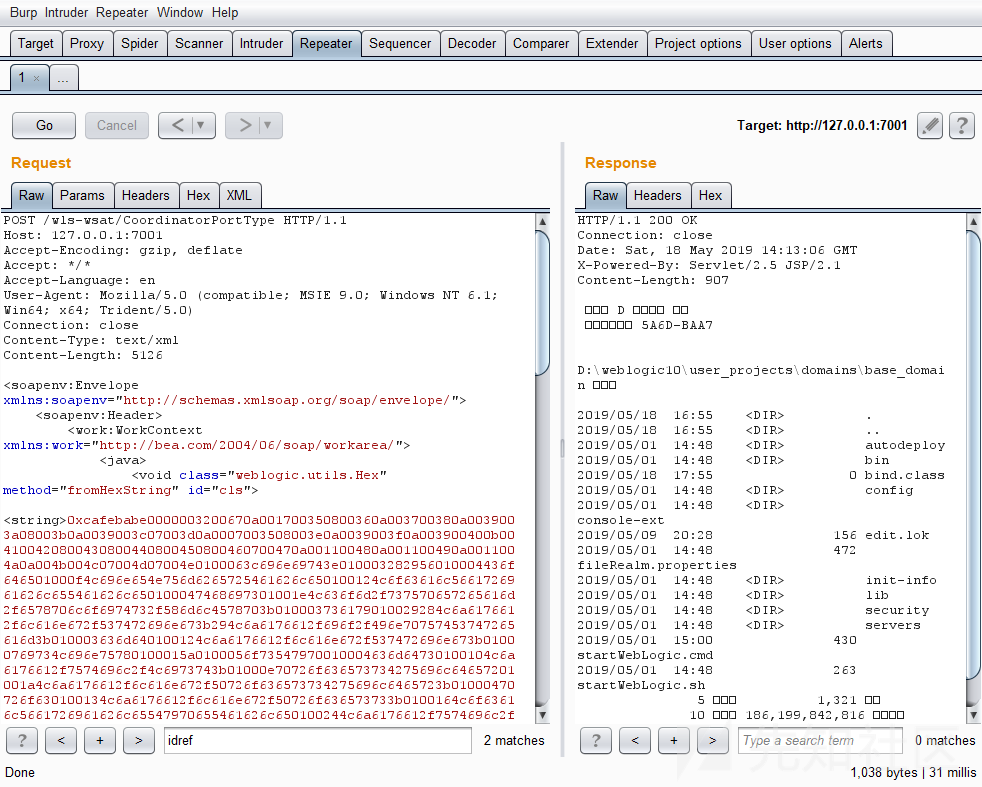Viewport: 982px width, 787px height.
Task: Click the request pane scrollbar up arrow
Action: click(542, 221)
